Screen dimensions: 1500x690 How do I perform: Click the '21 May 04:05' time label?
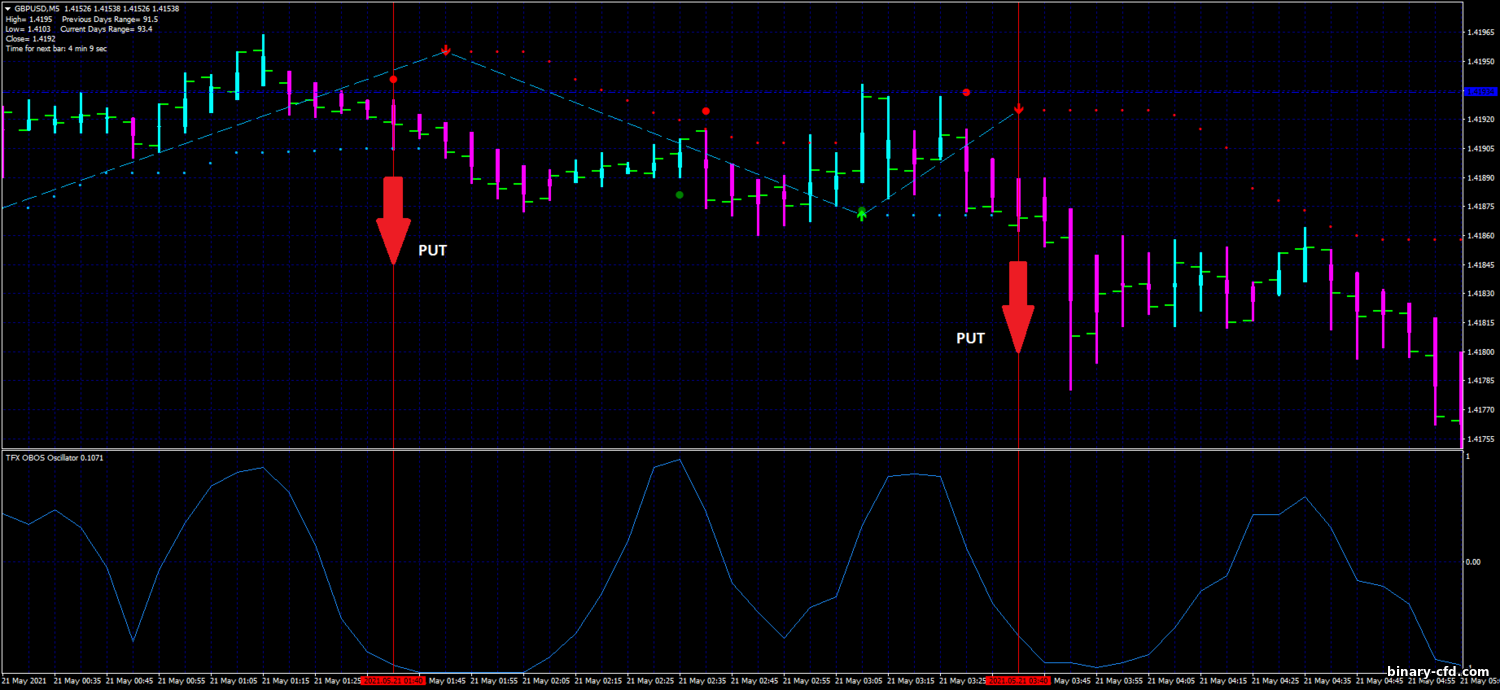point(1173,681)
